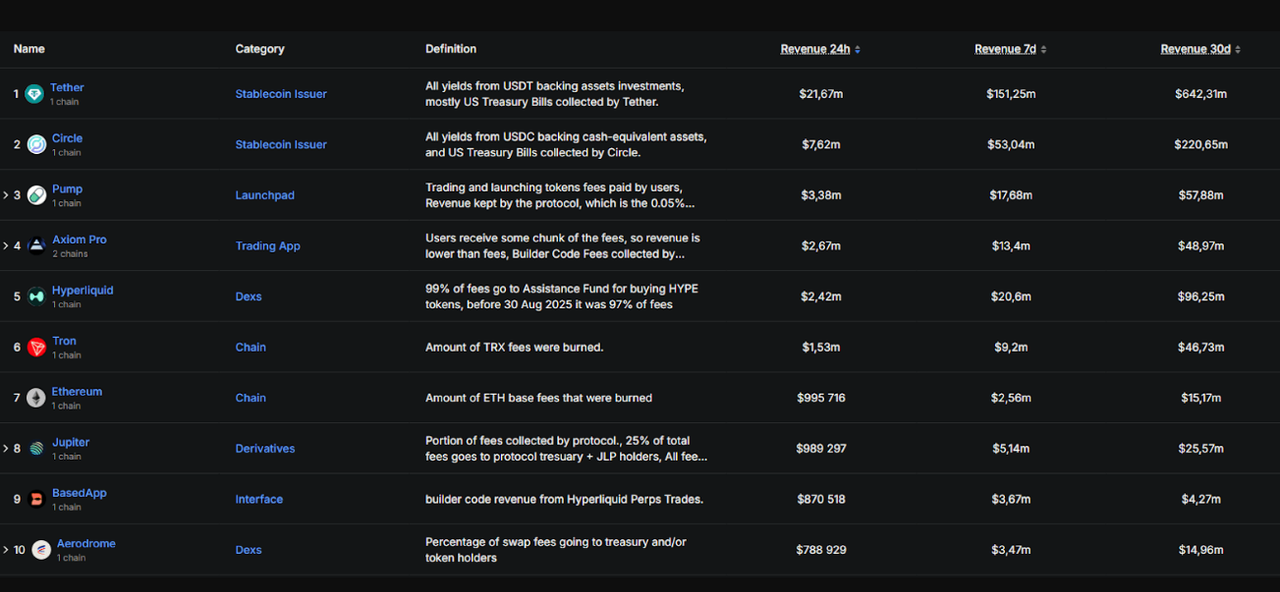Open the Derivatives category link

pos(265,449)
